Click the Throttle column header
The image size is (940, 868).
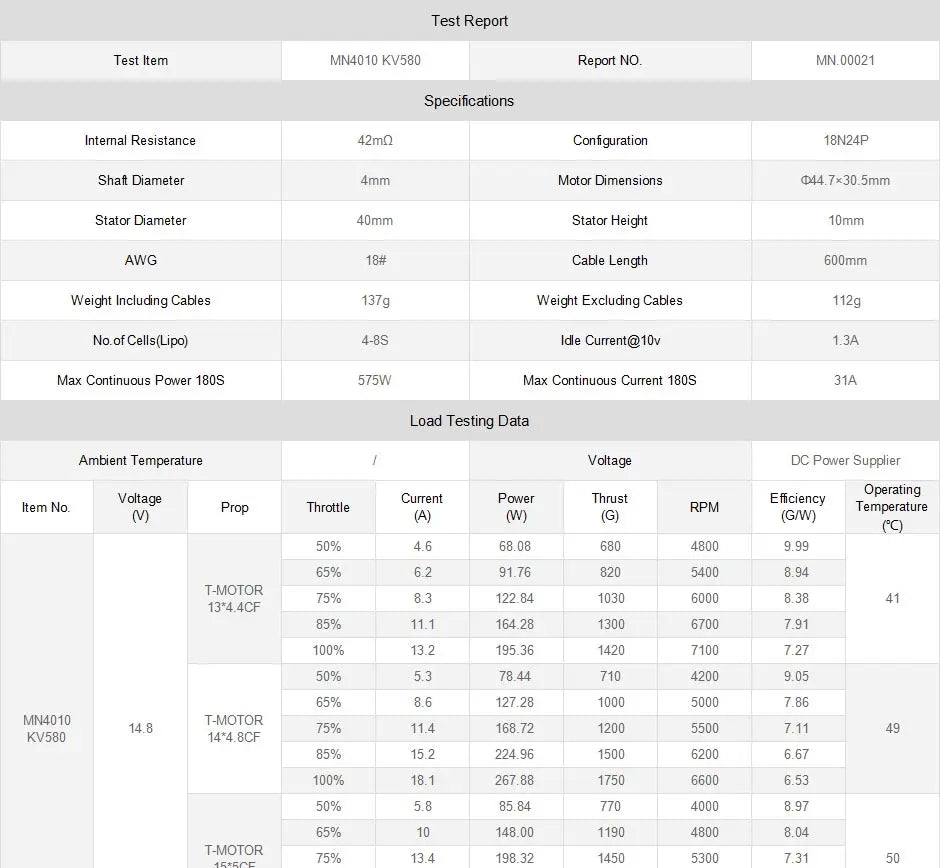[x=328, y=507]
